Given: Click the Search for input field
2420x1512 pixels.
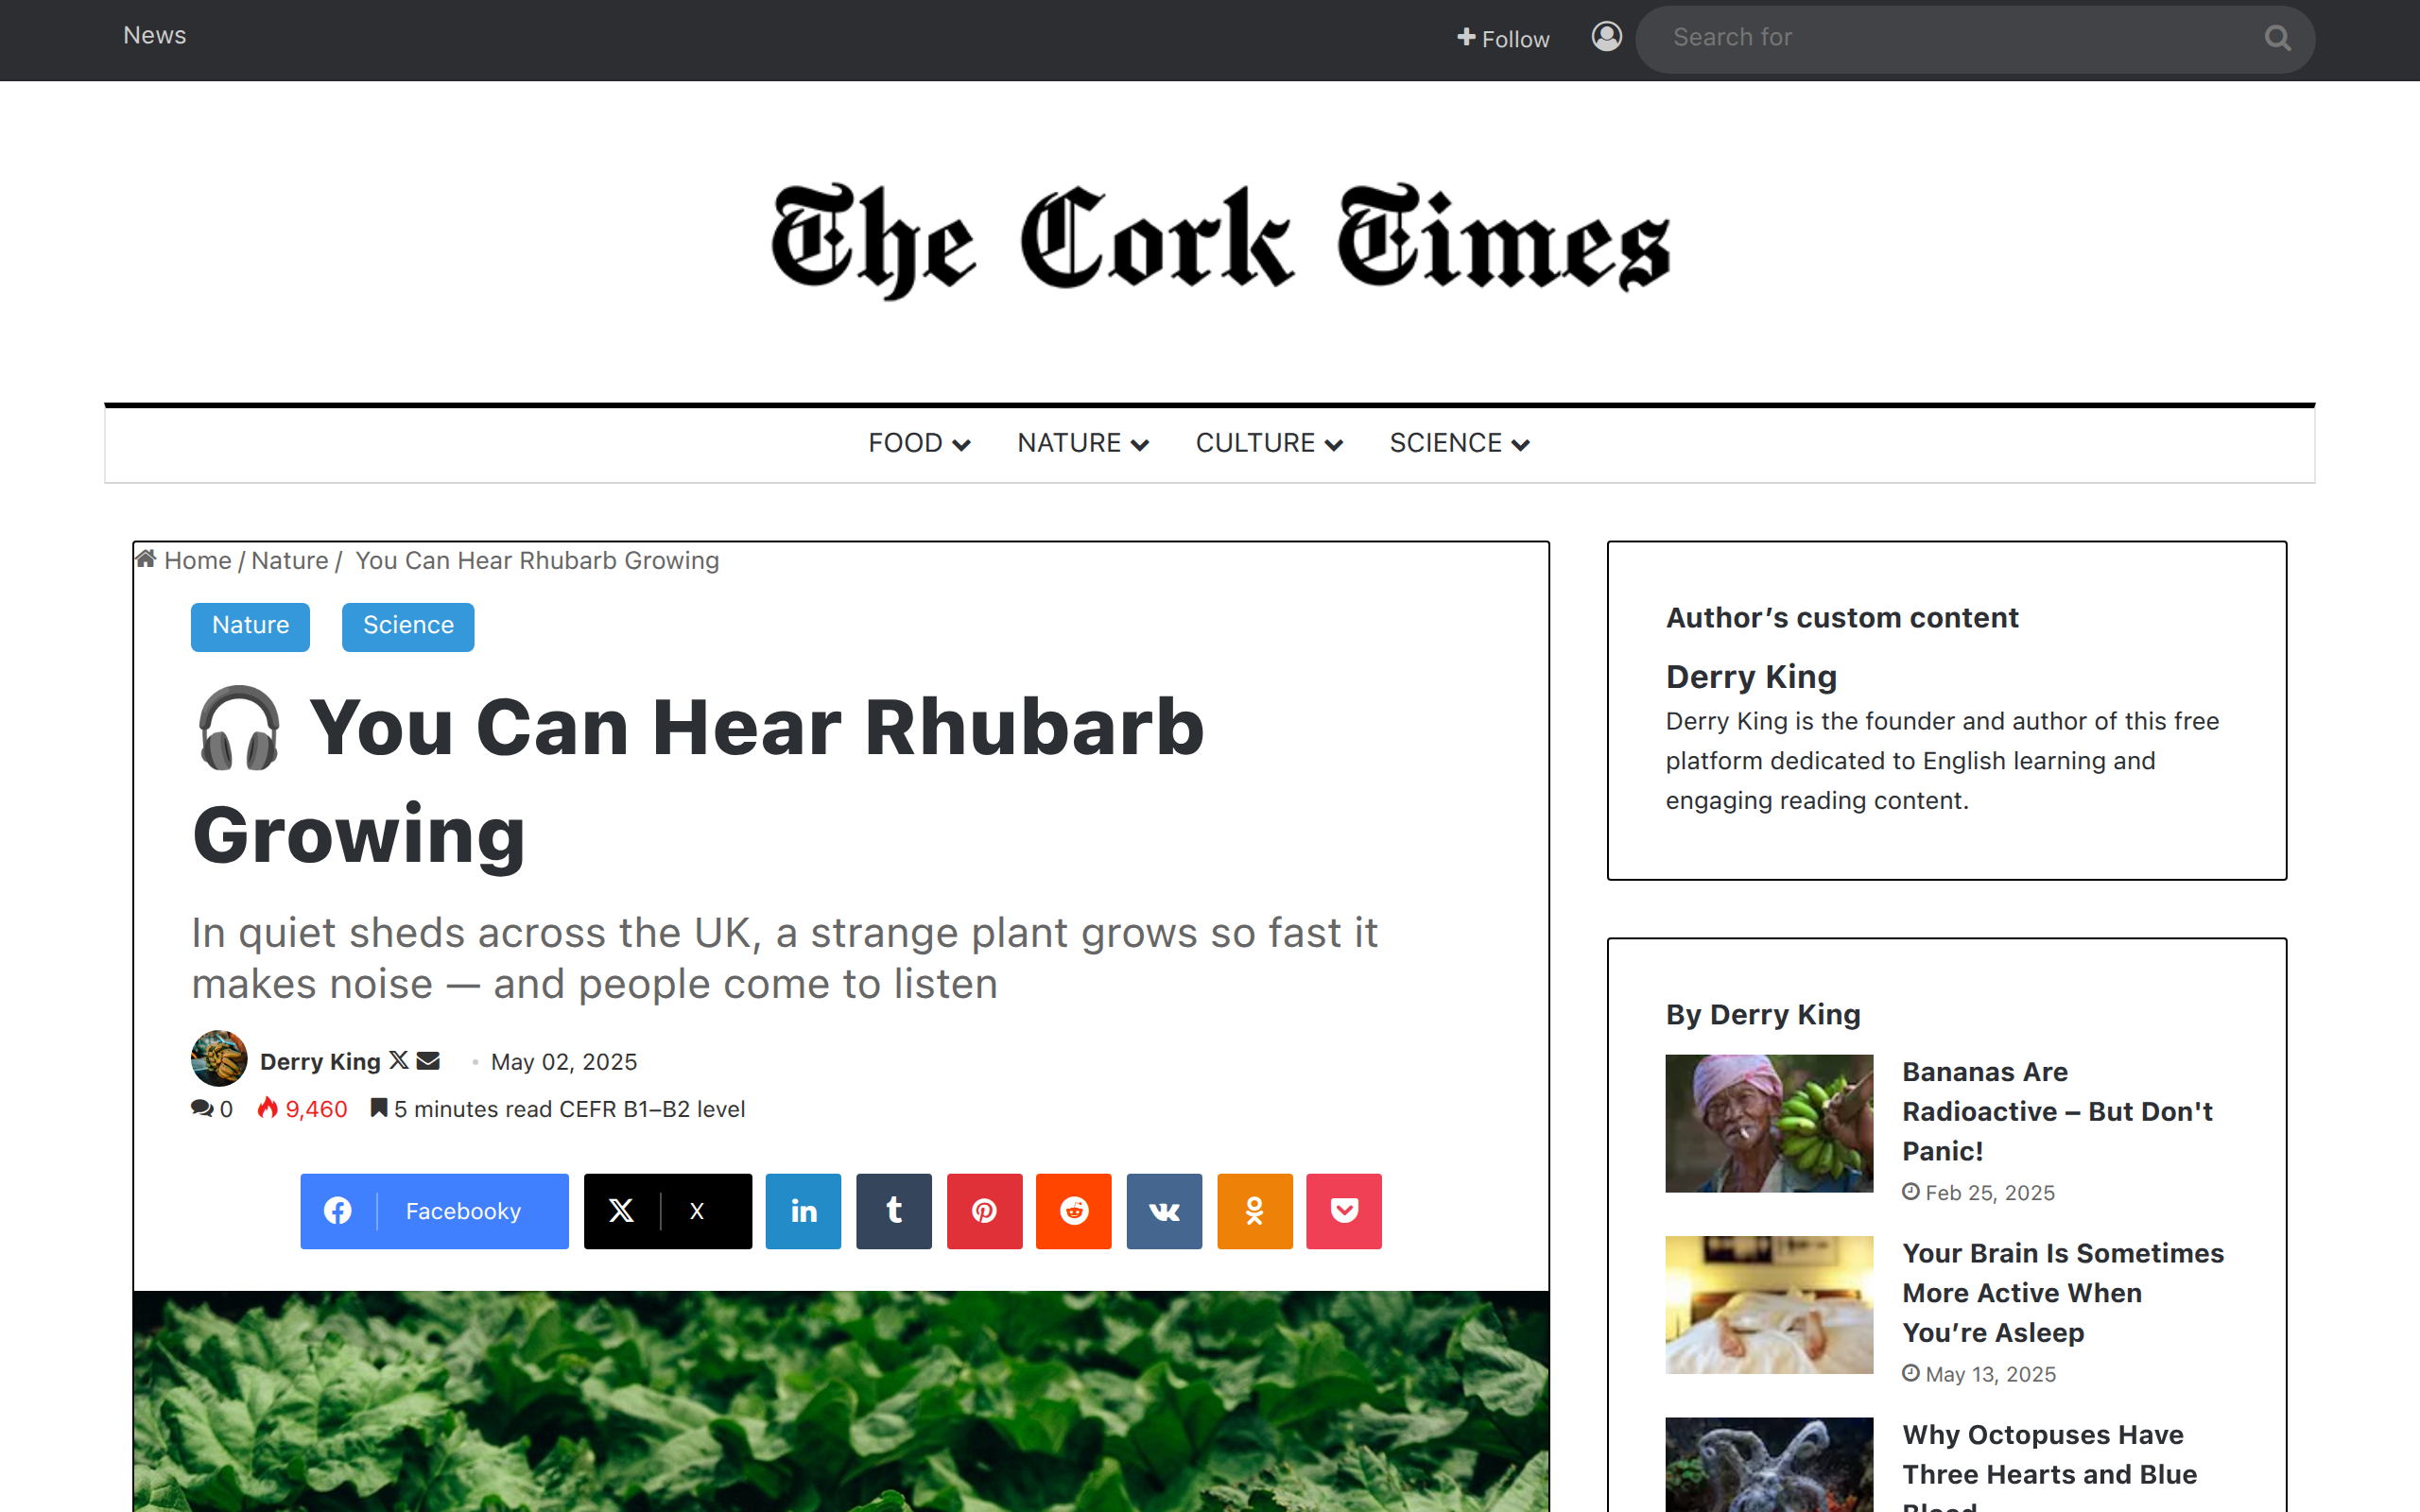Looking at the screenshot, I should [1975, 39].
